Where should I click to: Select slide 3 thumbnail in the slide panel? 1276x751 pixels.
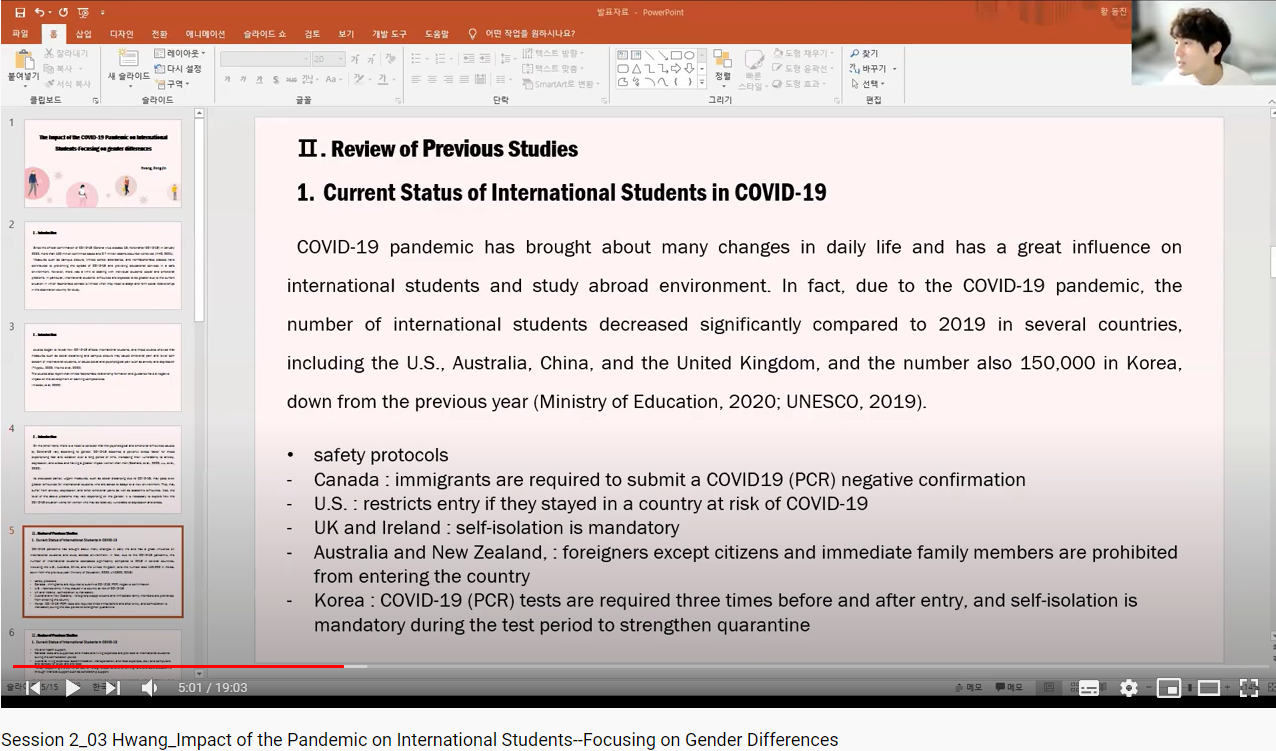point(102,367)
